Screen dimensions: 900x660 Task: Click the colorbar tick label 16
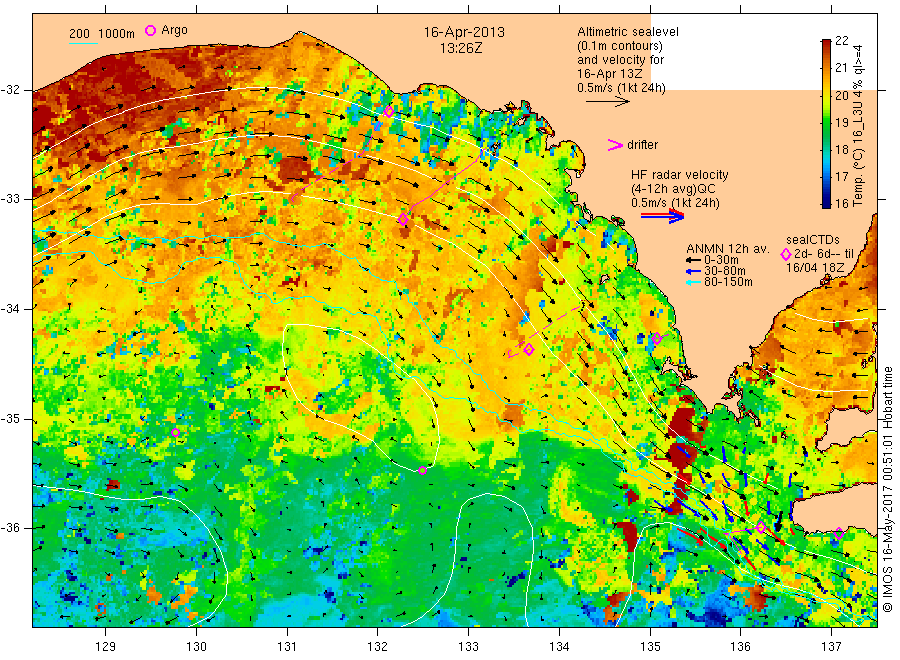(x=841, y=203)
